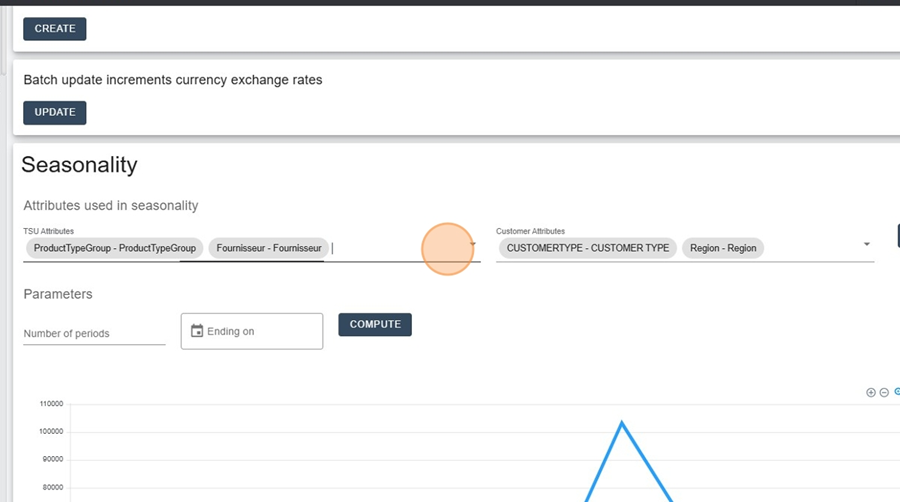Click the vertical scrollbar on the left edge
This screenshot has height=502, width=900.
point(2,40)
